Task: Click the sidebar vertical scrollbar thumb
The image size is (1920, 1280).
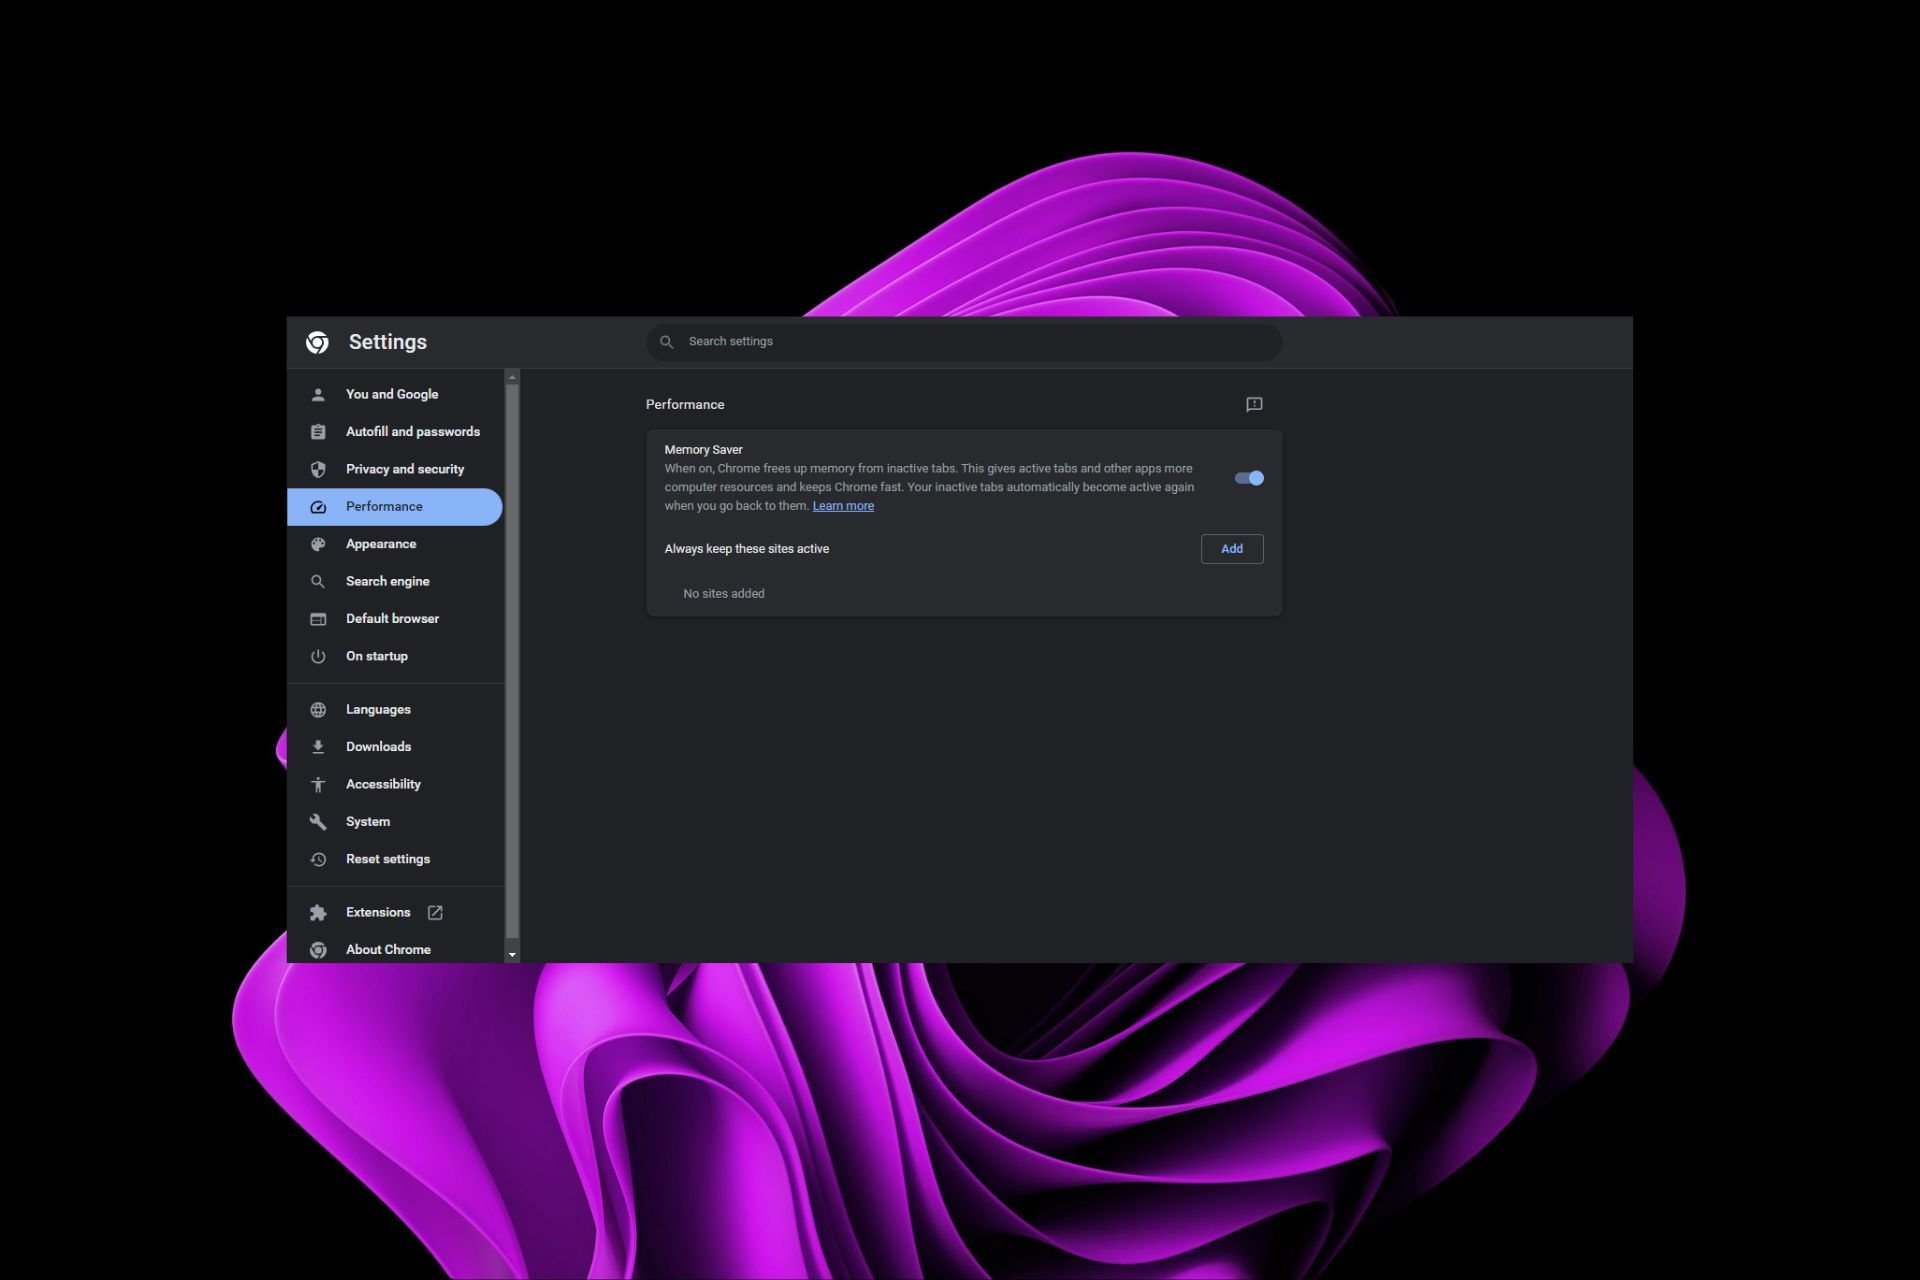Action: point(512,661)
